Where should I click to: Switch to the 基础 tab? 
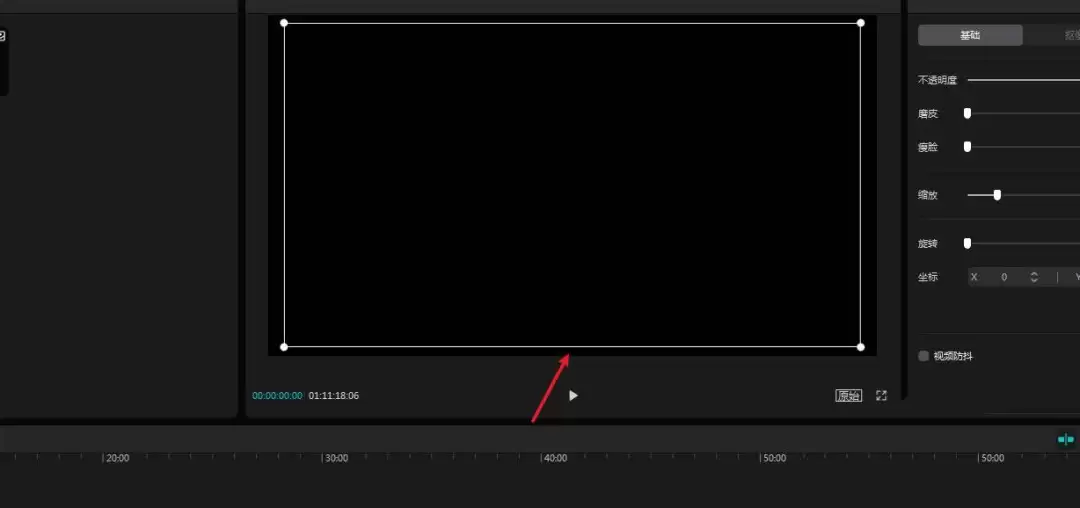point(970,36)
